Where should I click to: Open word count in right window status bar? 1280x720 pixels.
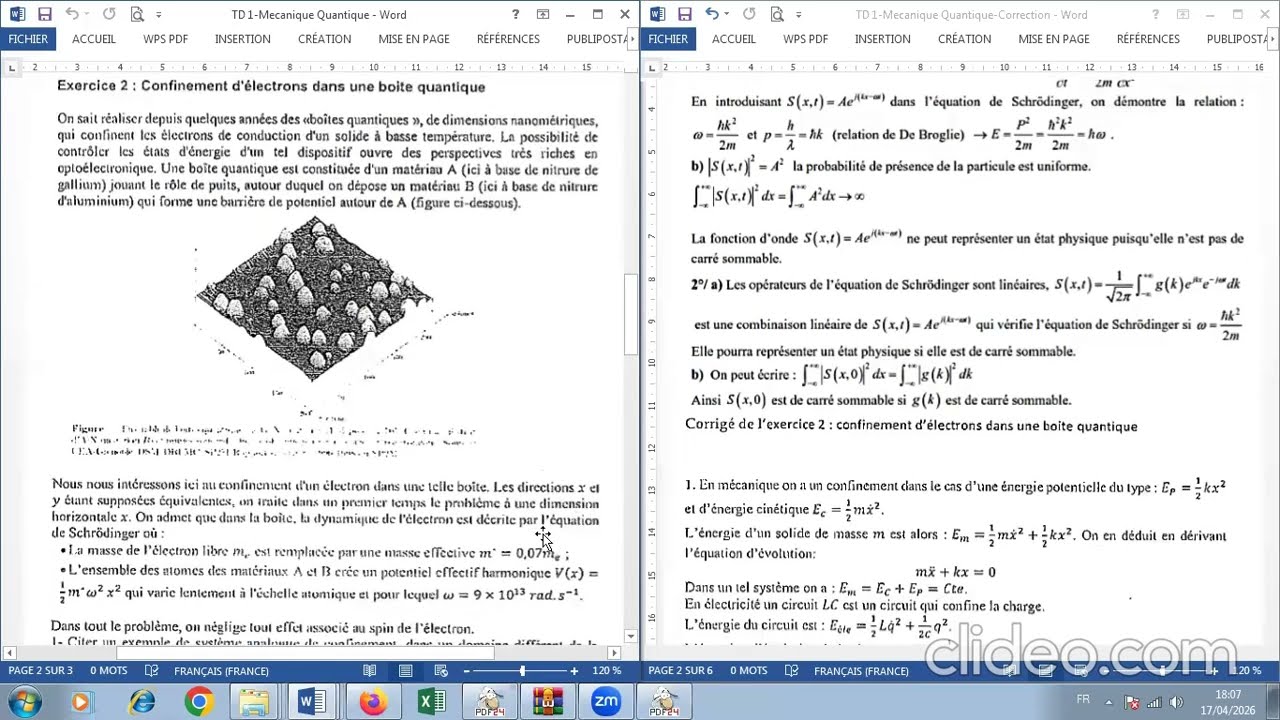tap(748, 671)
